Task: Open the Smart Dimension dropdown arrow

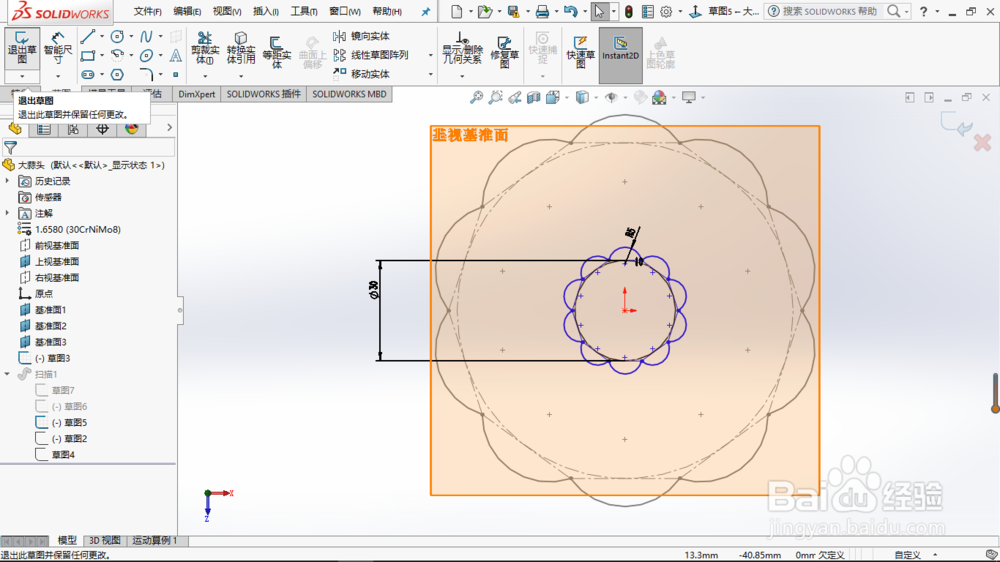Action: (58, 77)
